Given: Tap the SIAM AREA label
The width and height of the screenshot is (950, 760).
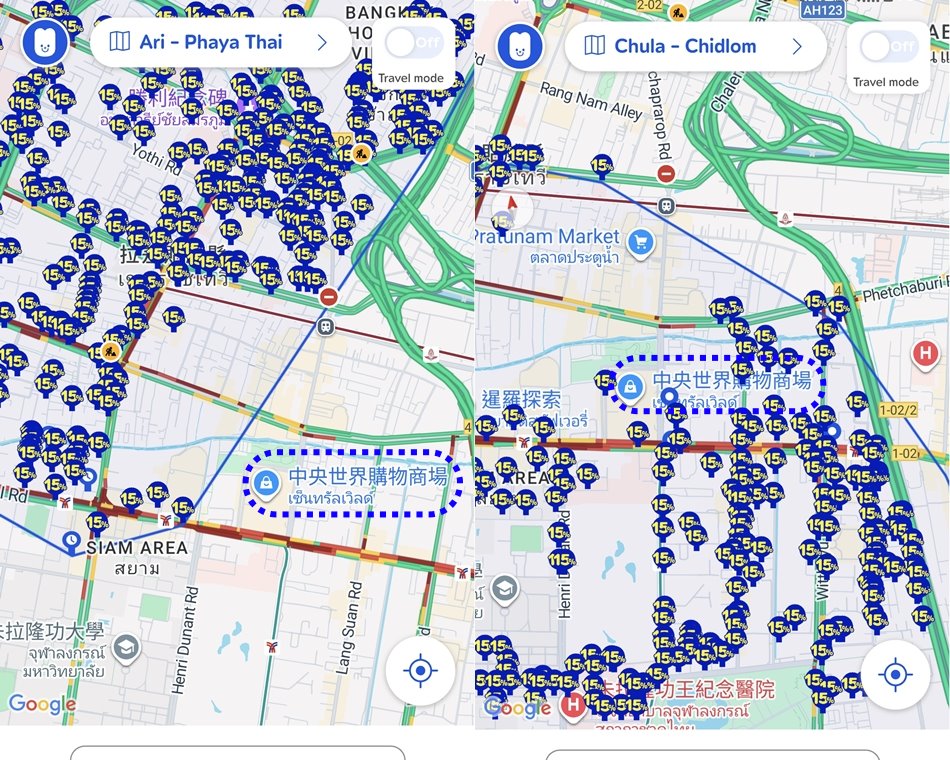Looking at the screenshot, I should (137, 548).
